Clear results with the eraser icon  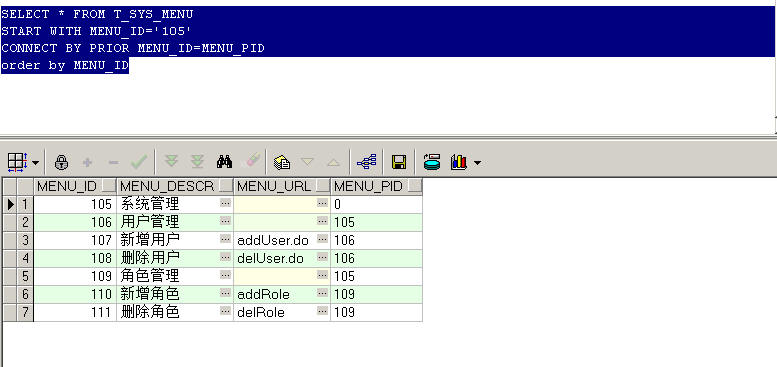click(251, 161)
